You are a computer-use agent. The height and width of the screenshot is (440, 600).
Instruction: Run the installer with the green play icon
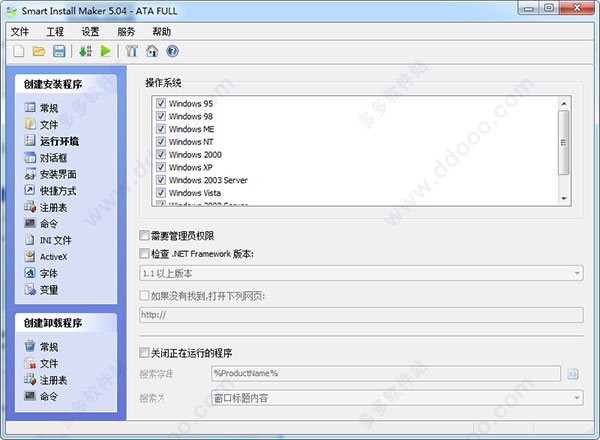coord(106,51)
